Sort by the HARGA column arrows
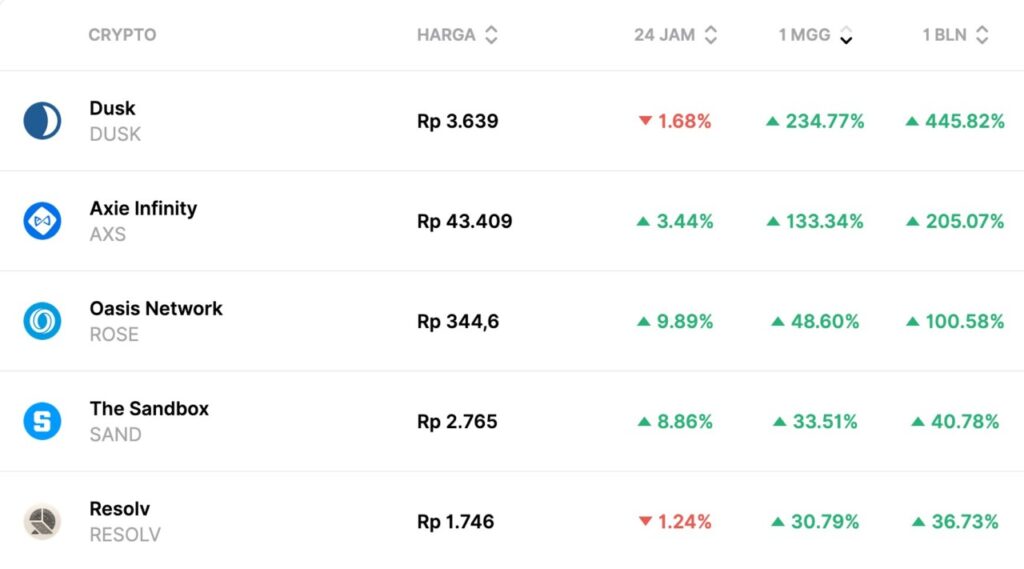Image resolution: width=1024 pixels, height=569 pixels. 491,35
